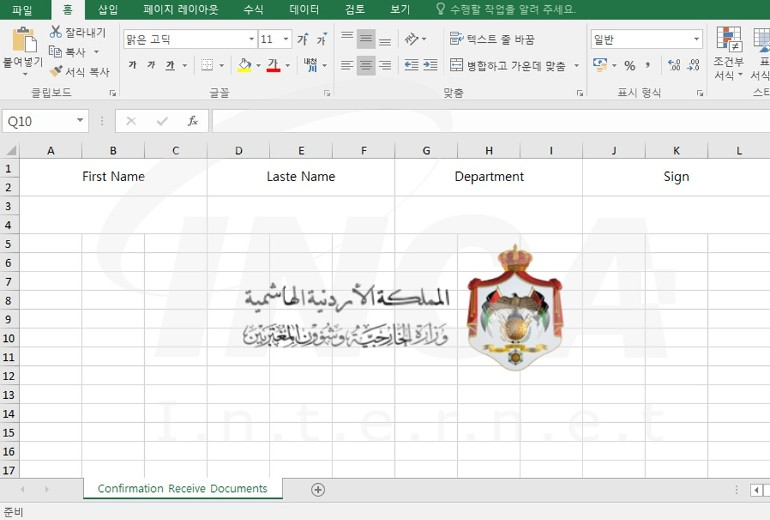The image size is (770, 520).
Task: Open the Name Box dropdown arrow
Action: [80, 120]
